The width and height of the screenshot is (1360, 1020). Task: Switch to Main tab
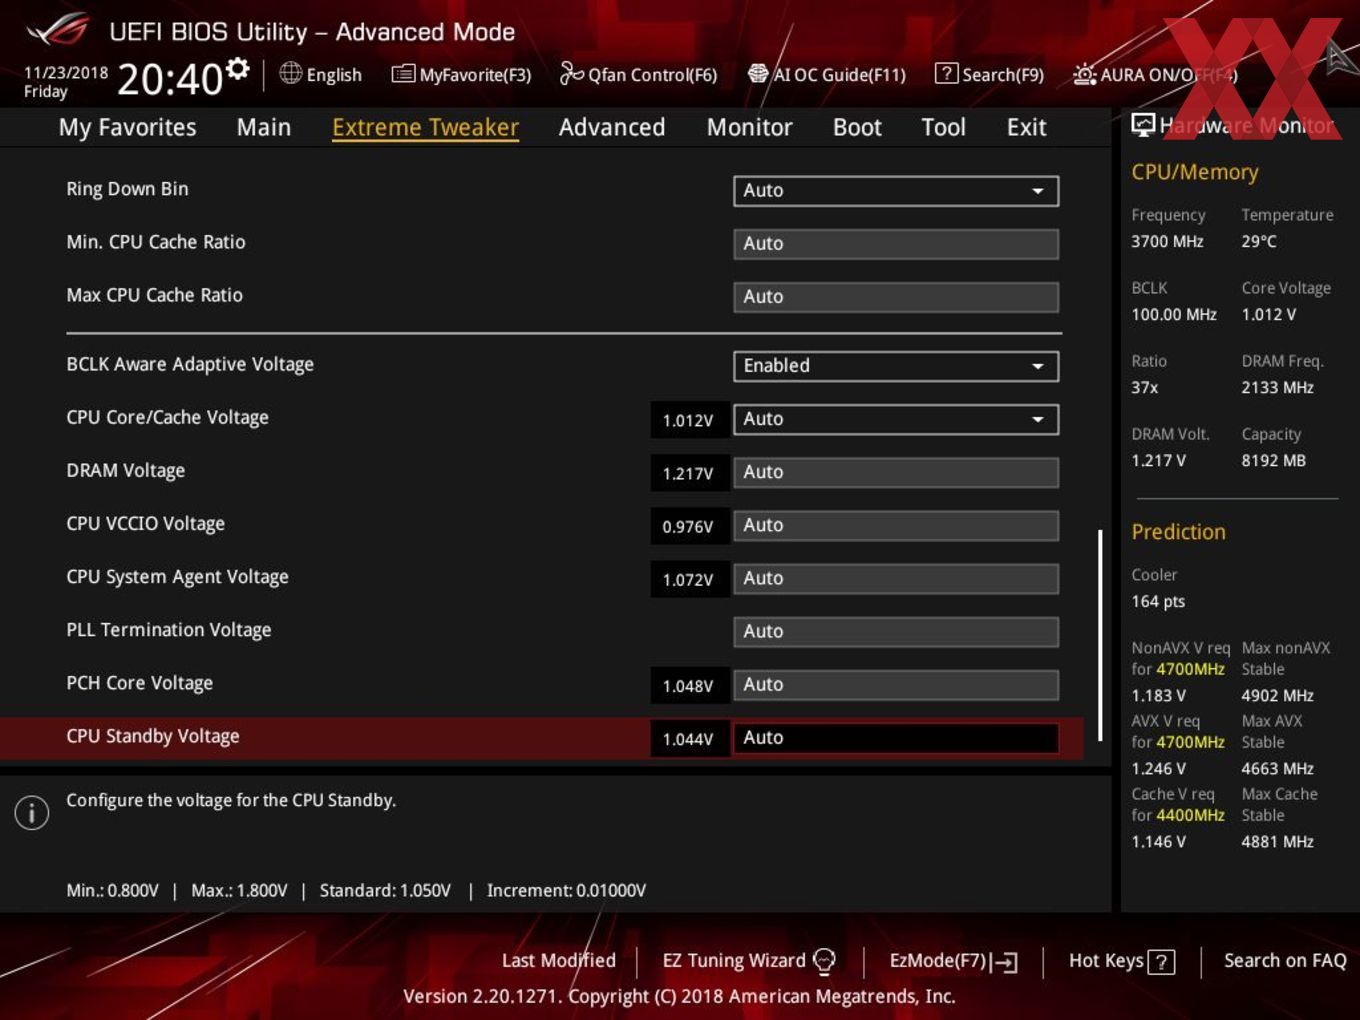264,127
